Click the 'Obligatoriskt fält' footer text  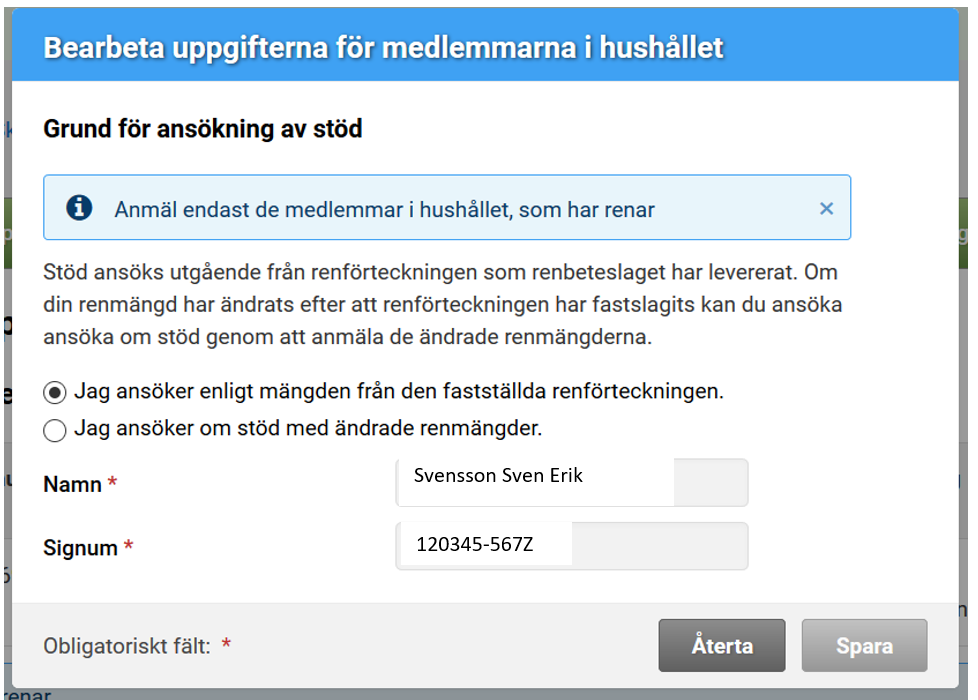[x=127, y=646]
